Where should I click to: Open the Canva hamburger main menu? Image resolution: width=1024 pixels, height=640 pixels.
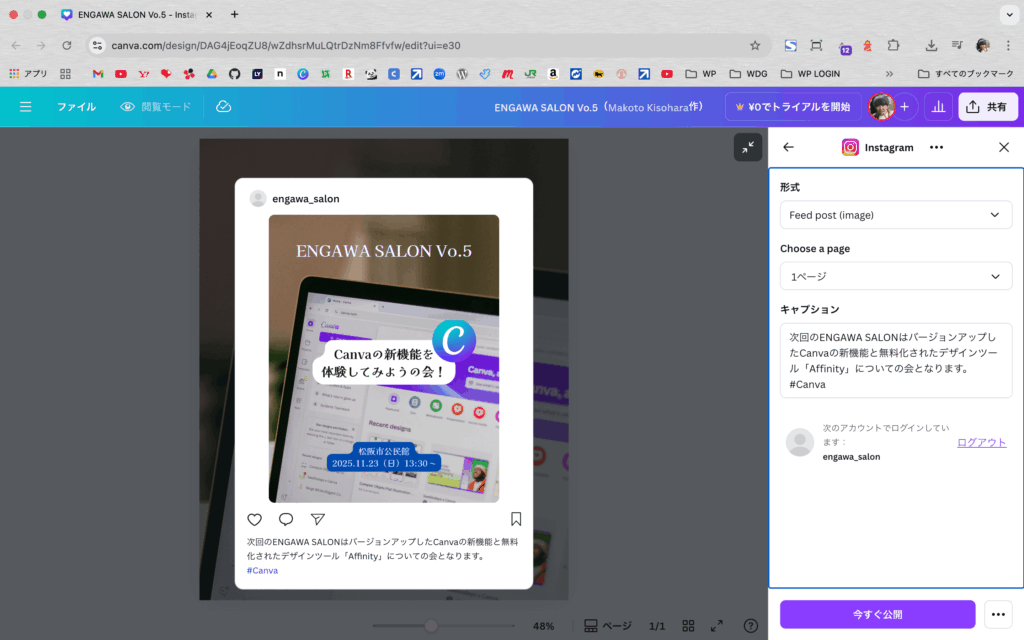(25, 107)
